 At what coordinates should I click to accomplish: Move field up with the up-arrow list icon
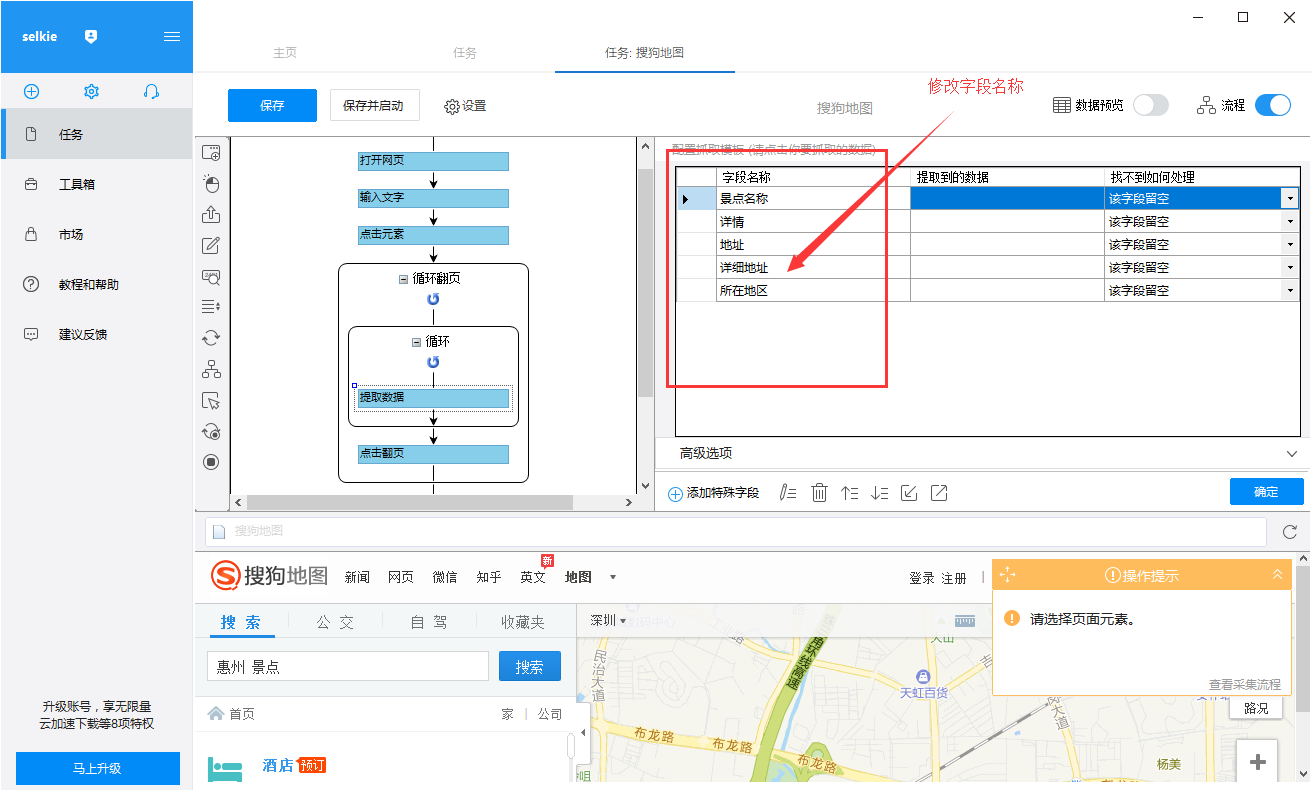849,492
